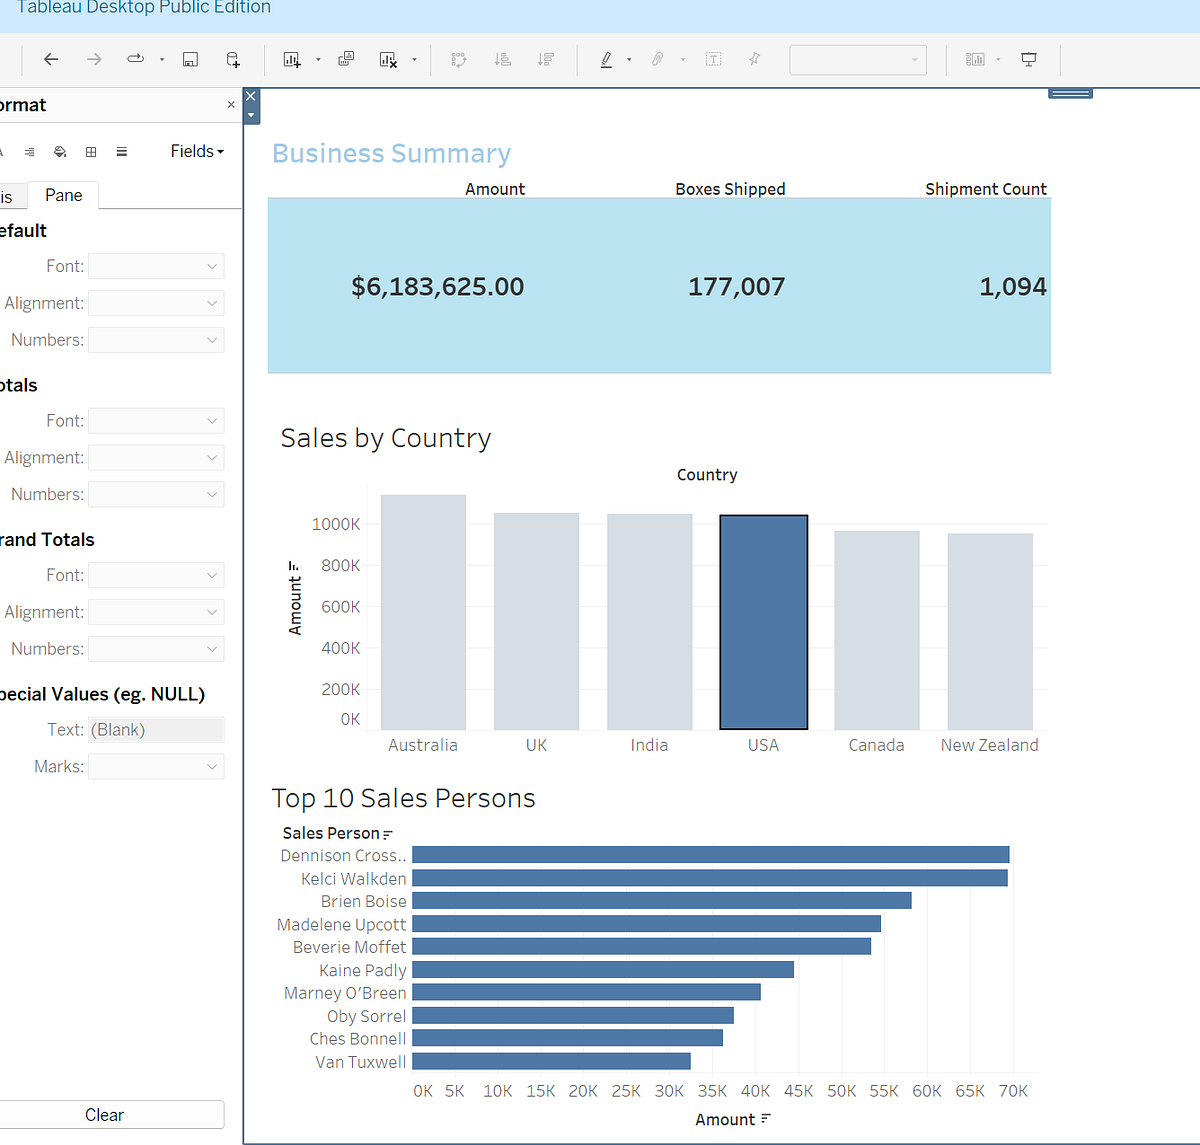Screen dimensions: 1200x1145
Task: Add a new data source icon
Action: click(233, 60)
